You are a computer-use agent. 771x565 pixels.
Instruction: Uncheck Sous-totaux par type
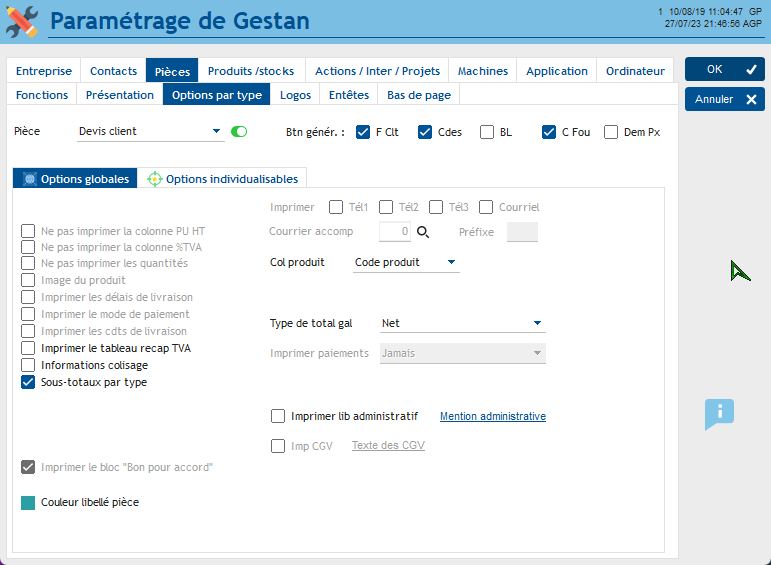(28, 382)
